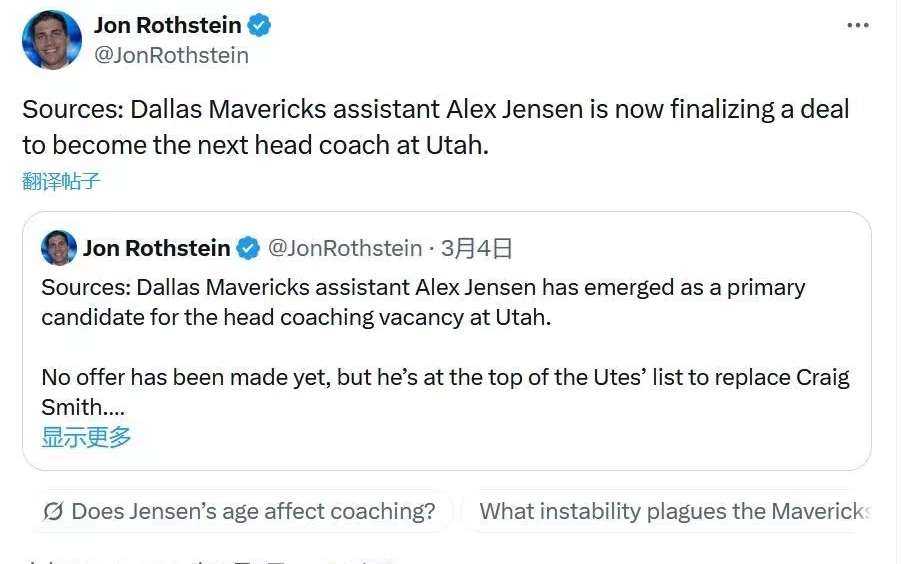Click Jon Rothstein's large profile avatar
The image size is (902, 564).
[51, 40]
